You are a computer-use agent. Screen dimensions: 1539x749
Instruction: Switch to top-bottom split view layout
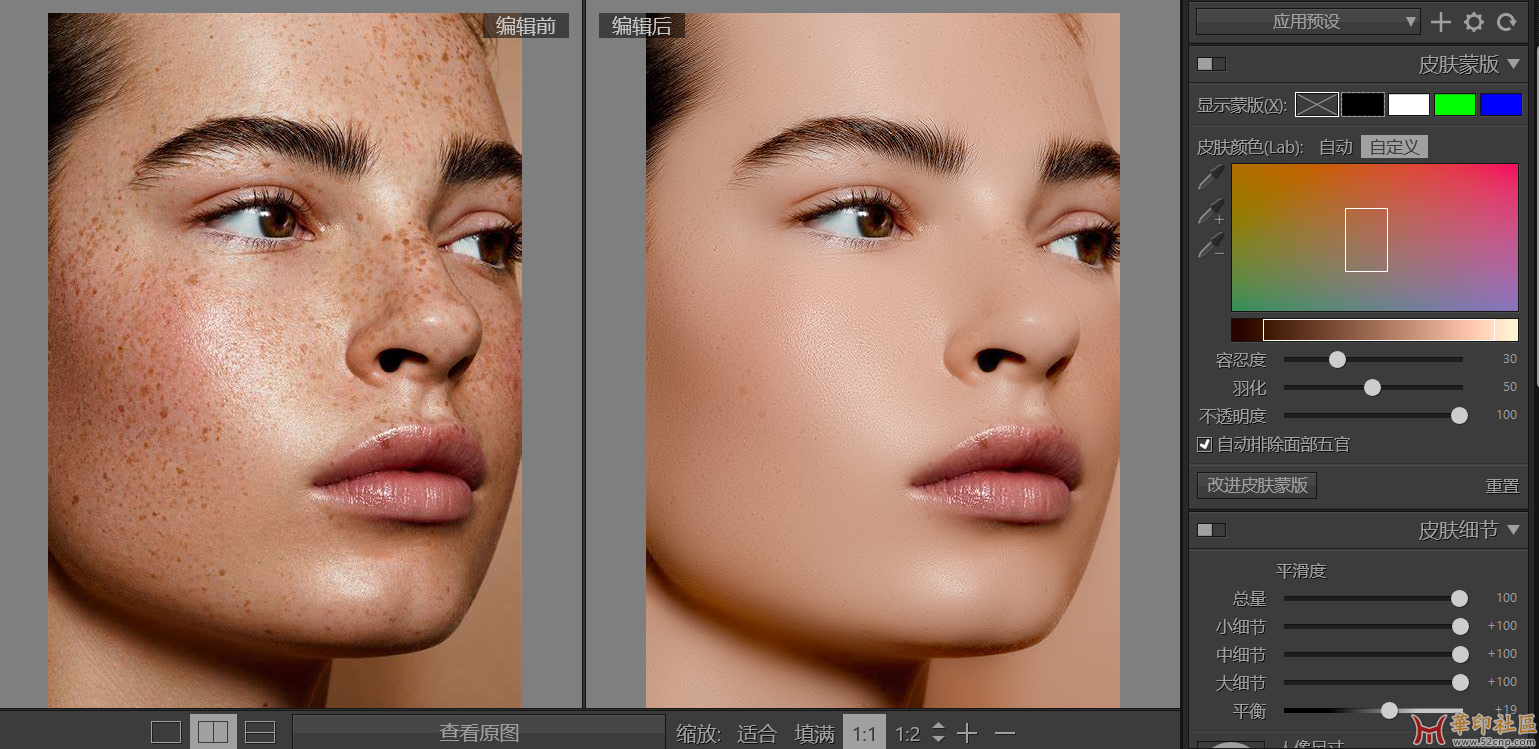click(260, 732)
